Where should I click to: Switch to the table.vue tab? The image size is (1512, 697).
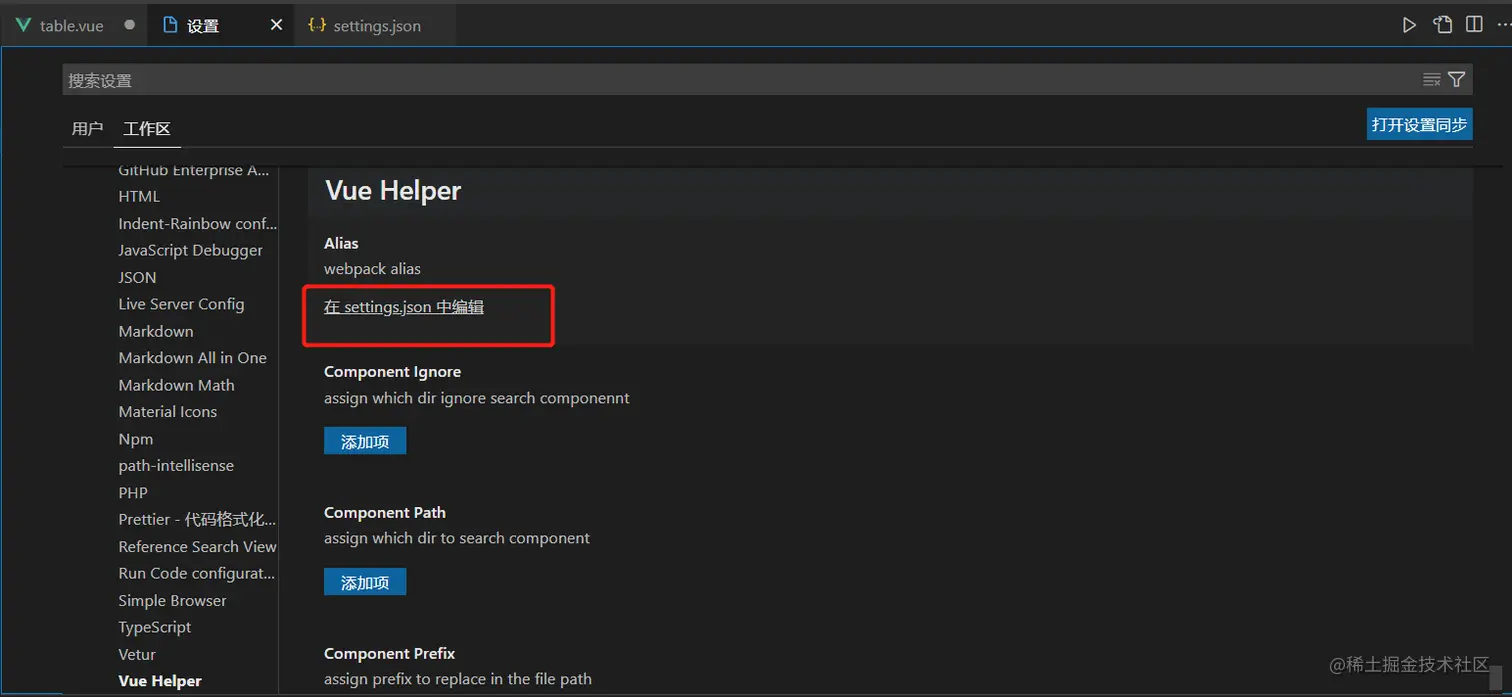pos(74,25)
